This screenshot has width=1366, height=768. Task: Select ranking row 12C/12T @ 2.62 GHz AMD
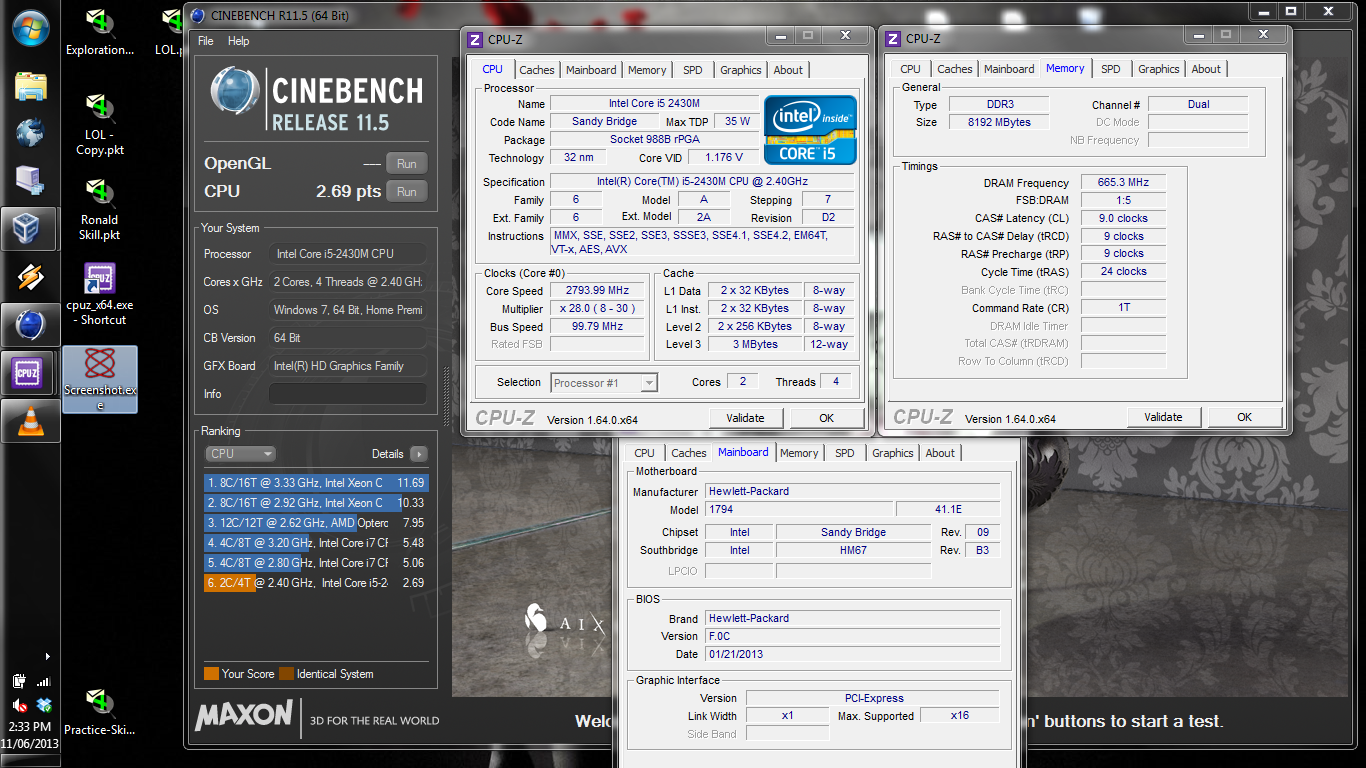316,523
